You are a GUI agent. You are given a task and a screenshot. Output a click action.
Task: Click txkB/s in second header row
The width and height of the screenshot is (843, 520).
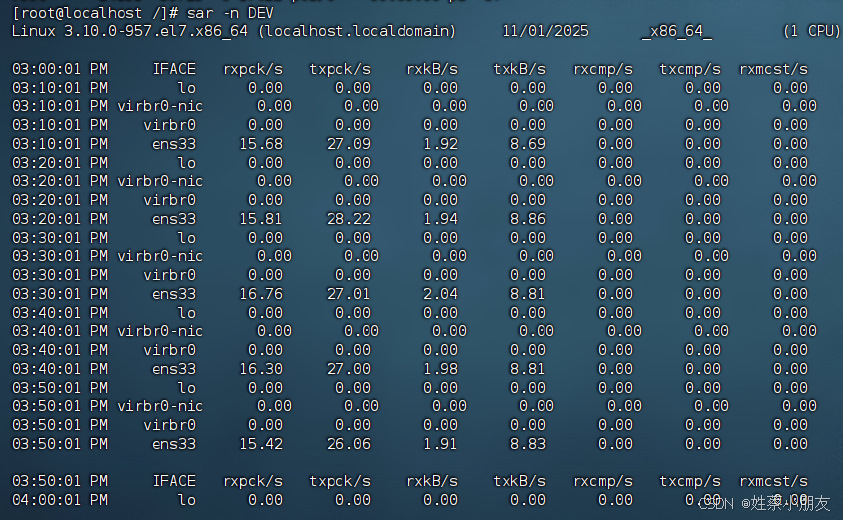click(519, 481)
